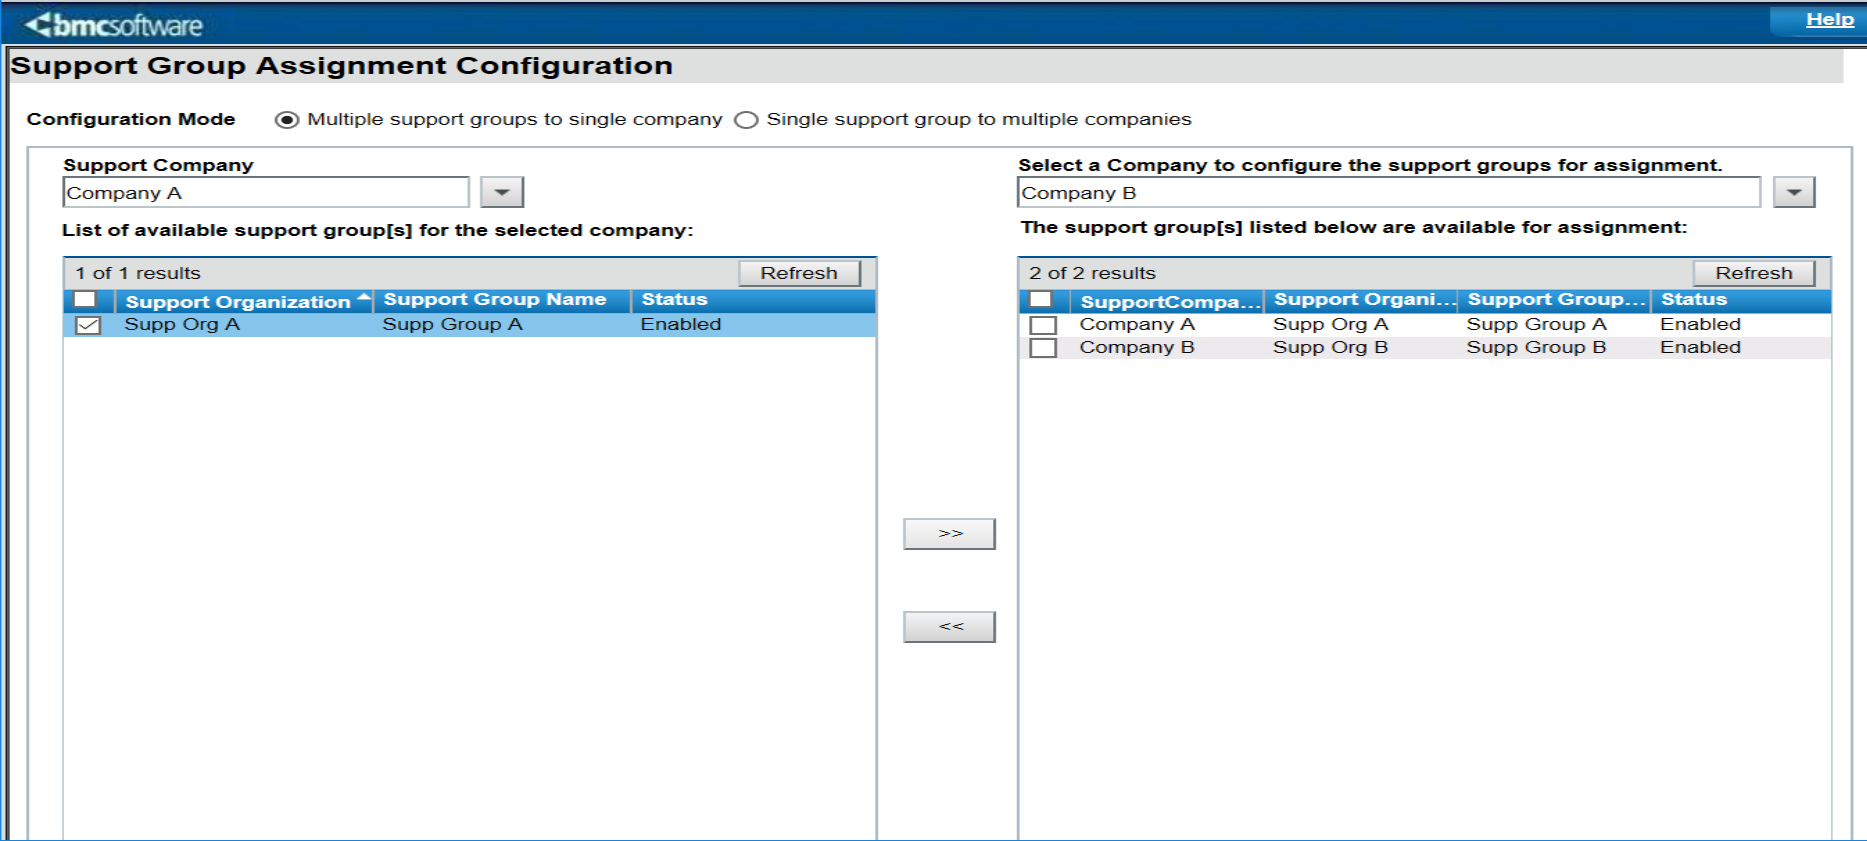Open the company selection dropdown for assignment

tap(1794, 192)
